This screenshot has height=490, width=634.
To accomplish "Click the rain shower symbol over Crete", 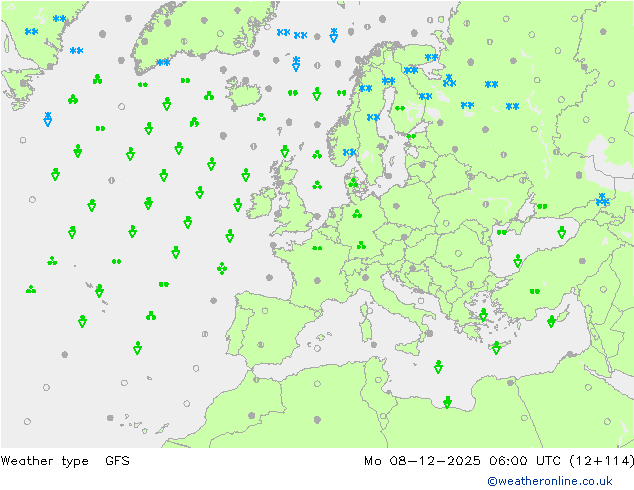I will click(497, 348).
